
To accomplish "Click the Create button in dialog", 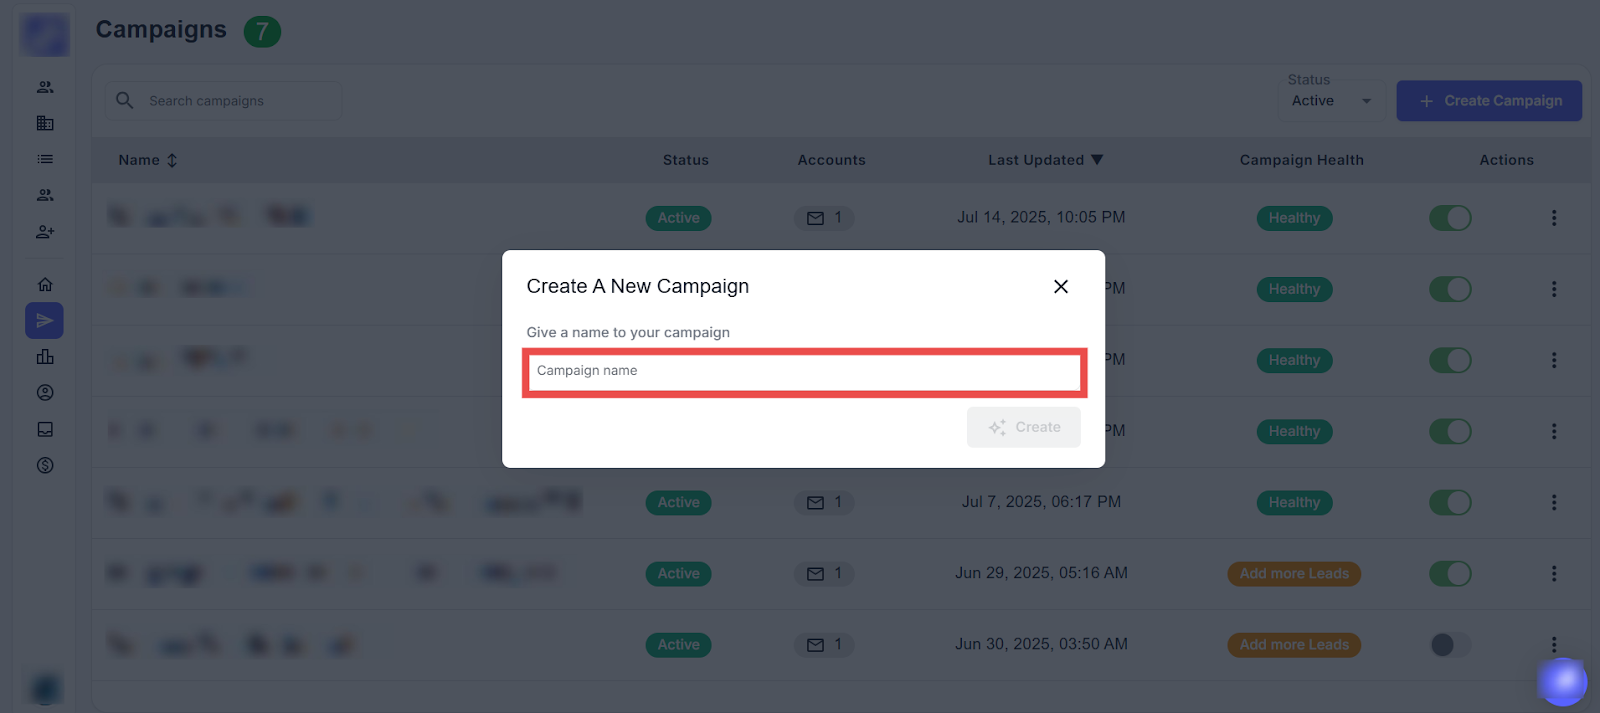I will click(1024, 427).
